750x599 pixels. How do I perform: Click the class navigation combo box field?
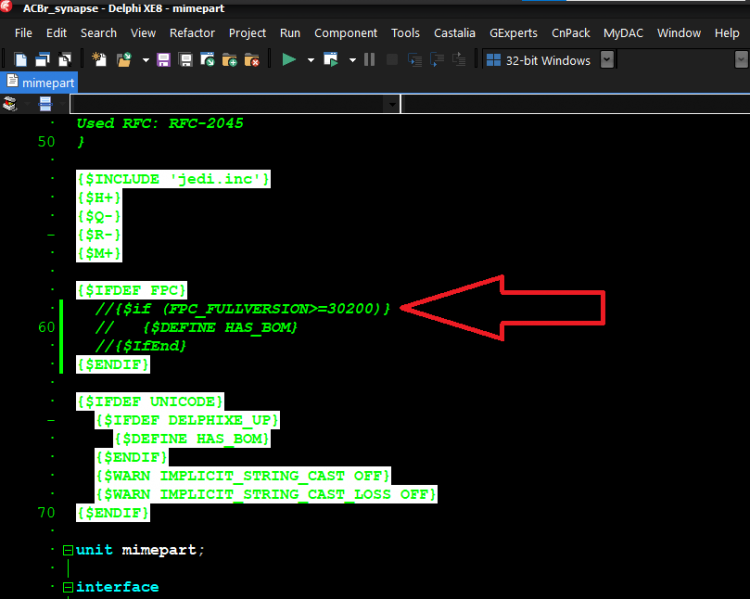coord(235,104)
